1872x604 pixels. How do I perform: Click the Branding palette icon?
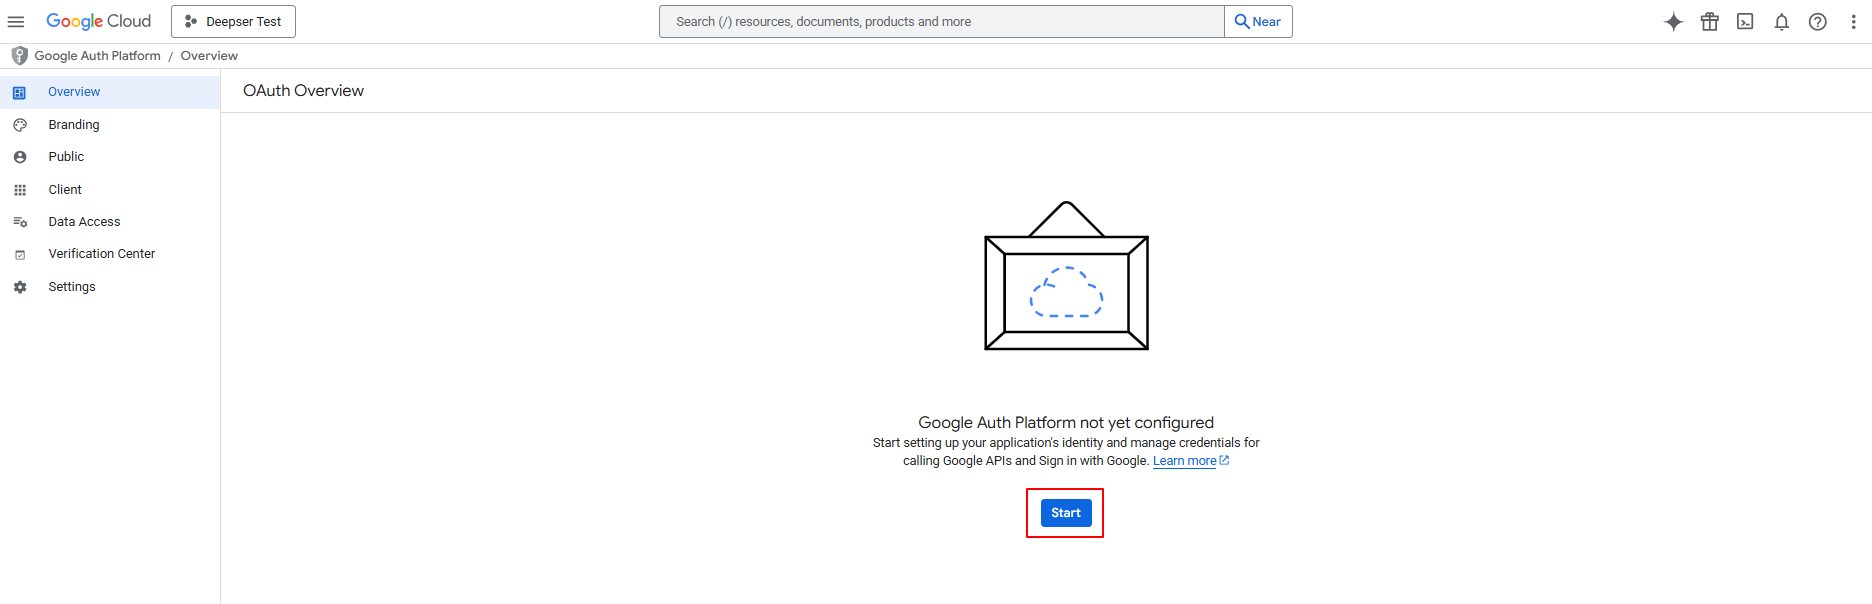[19, 125]
